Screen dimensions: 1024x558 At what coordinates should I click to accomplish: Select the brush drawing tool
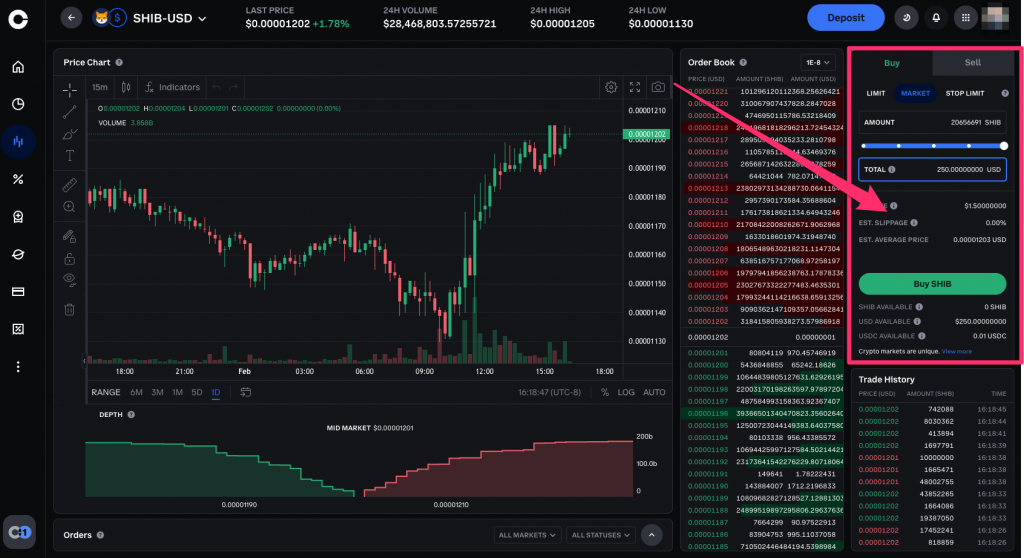pyautogui.click(x=69, y=134)
